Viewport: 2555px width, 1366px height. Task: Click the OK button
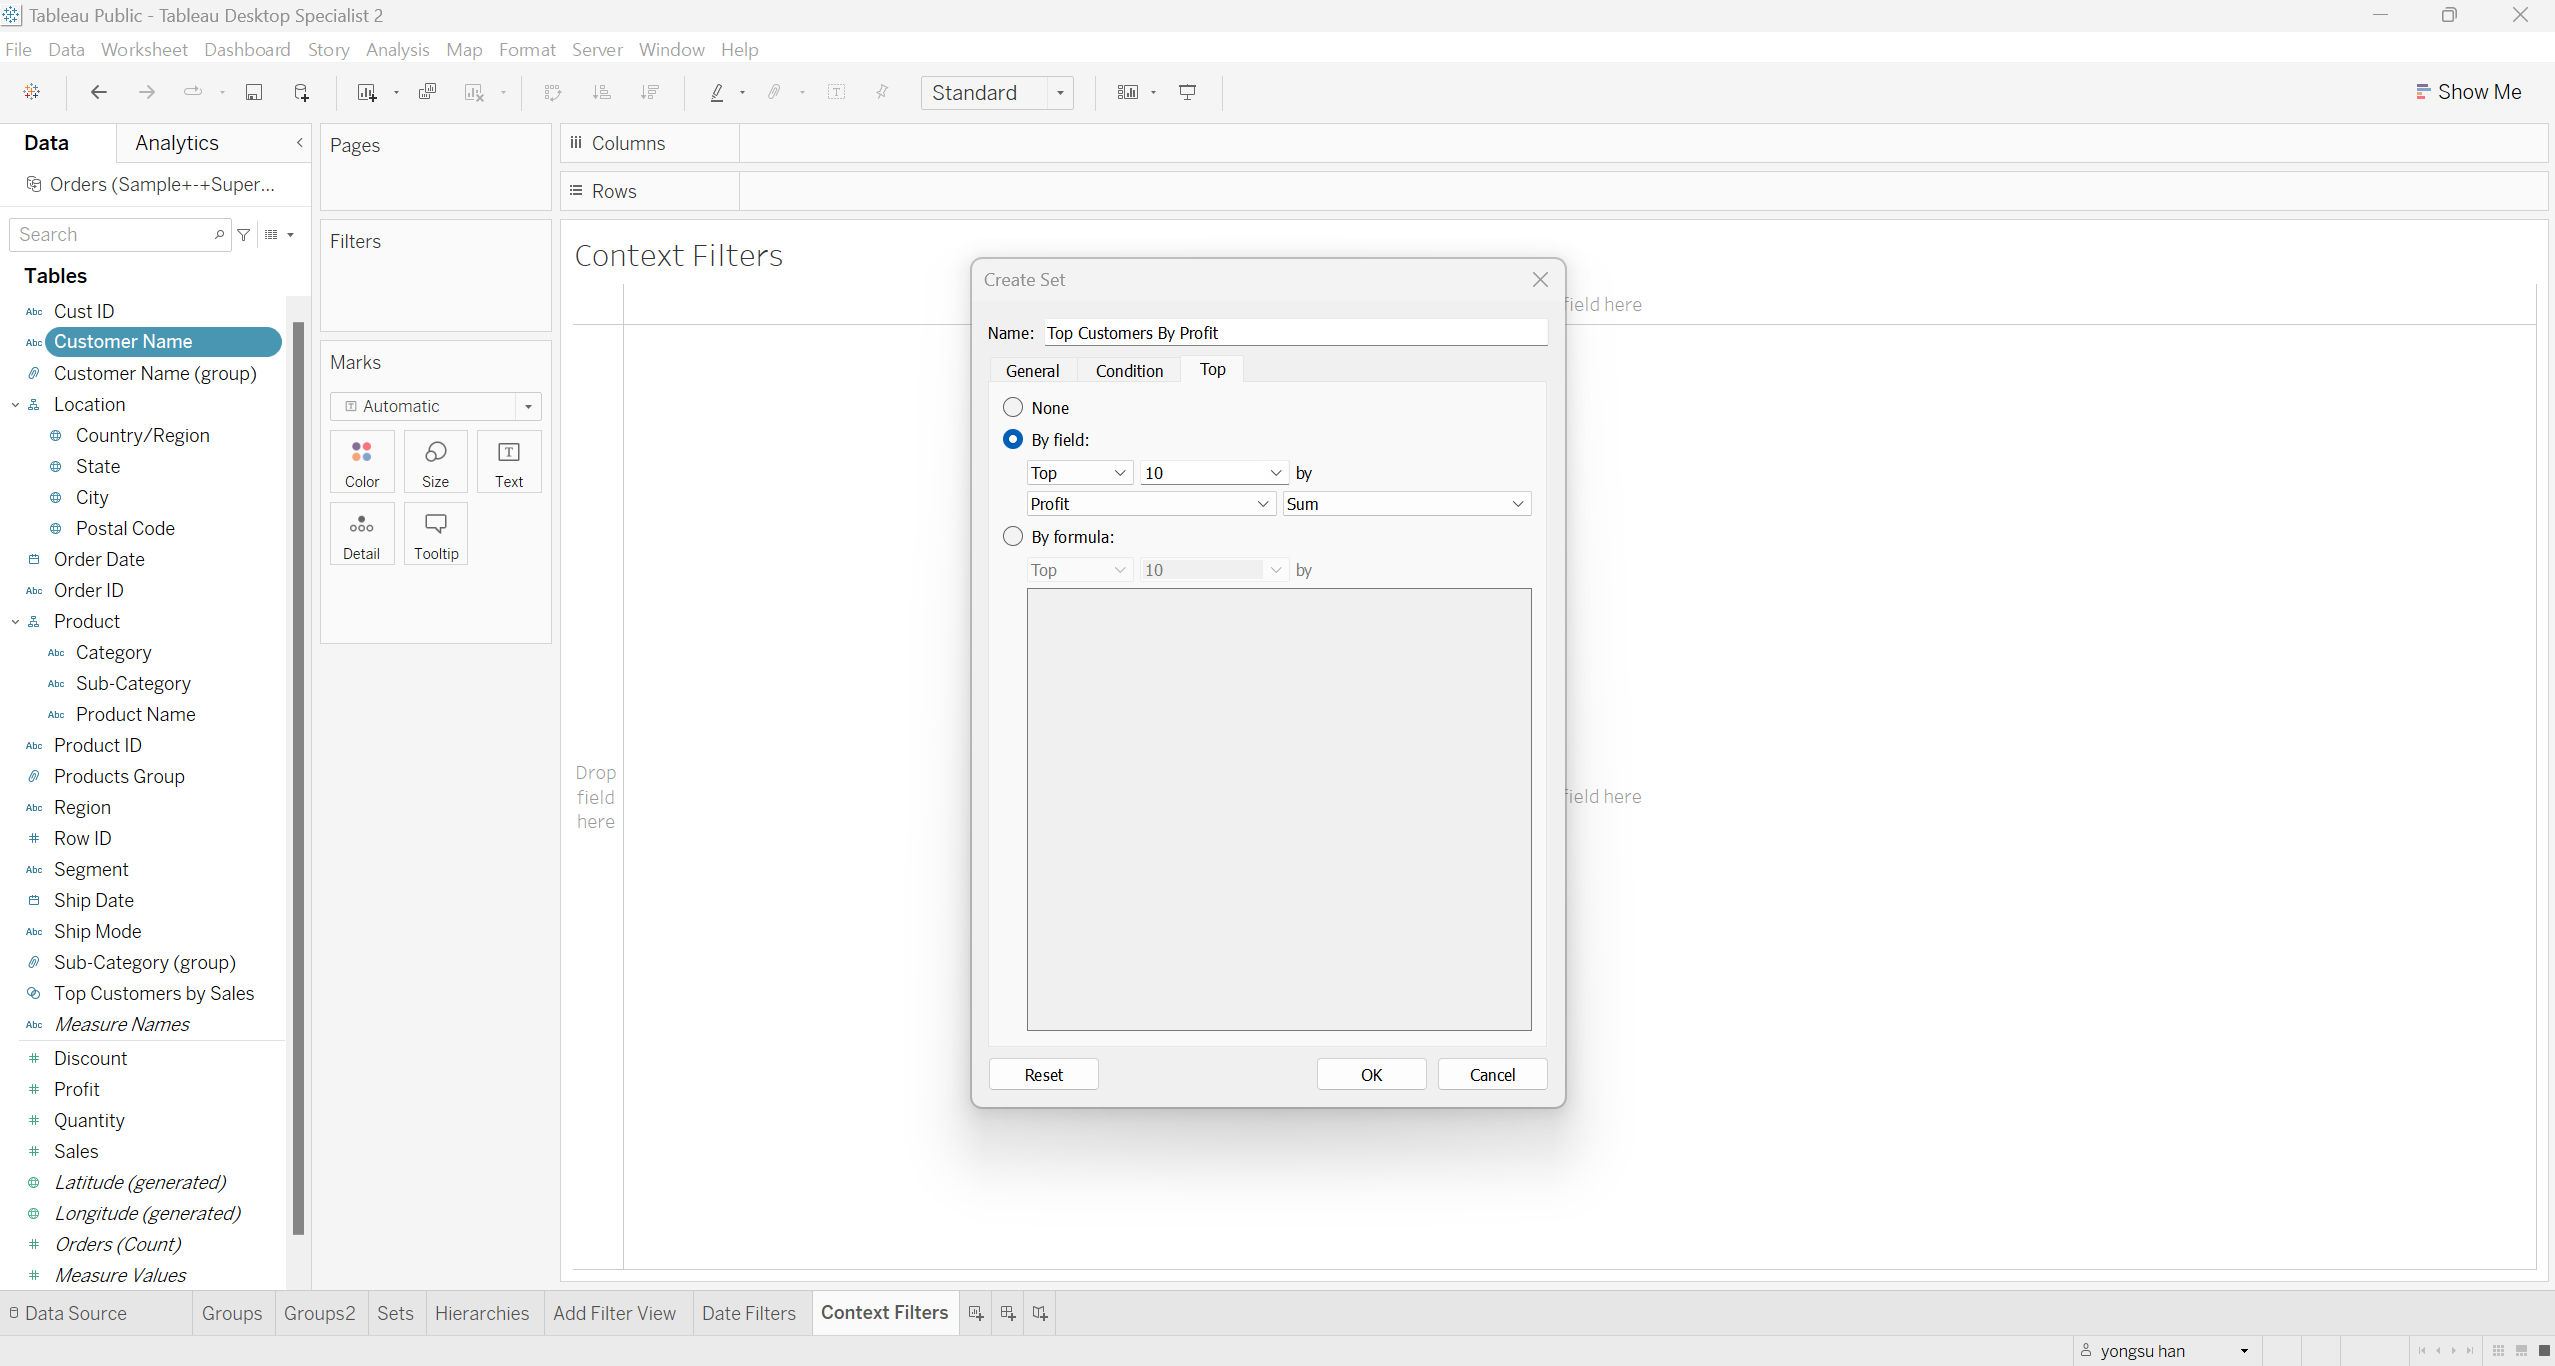click(1371, 1075)
